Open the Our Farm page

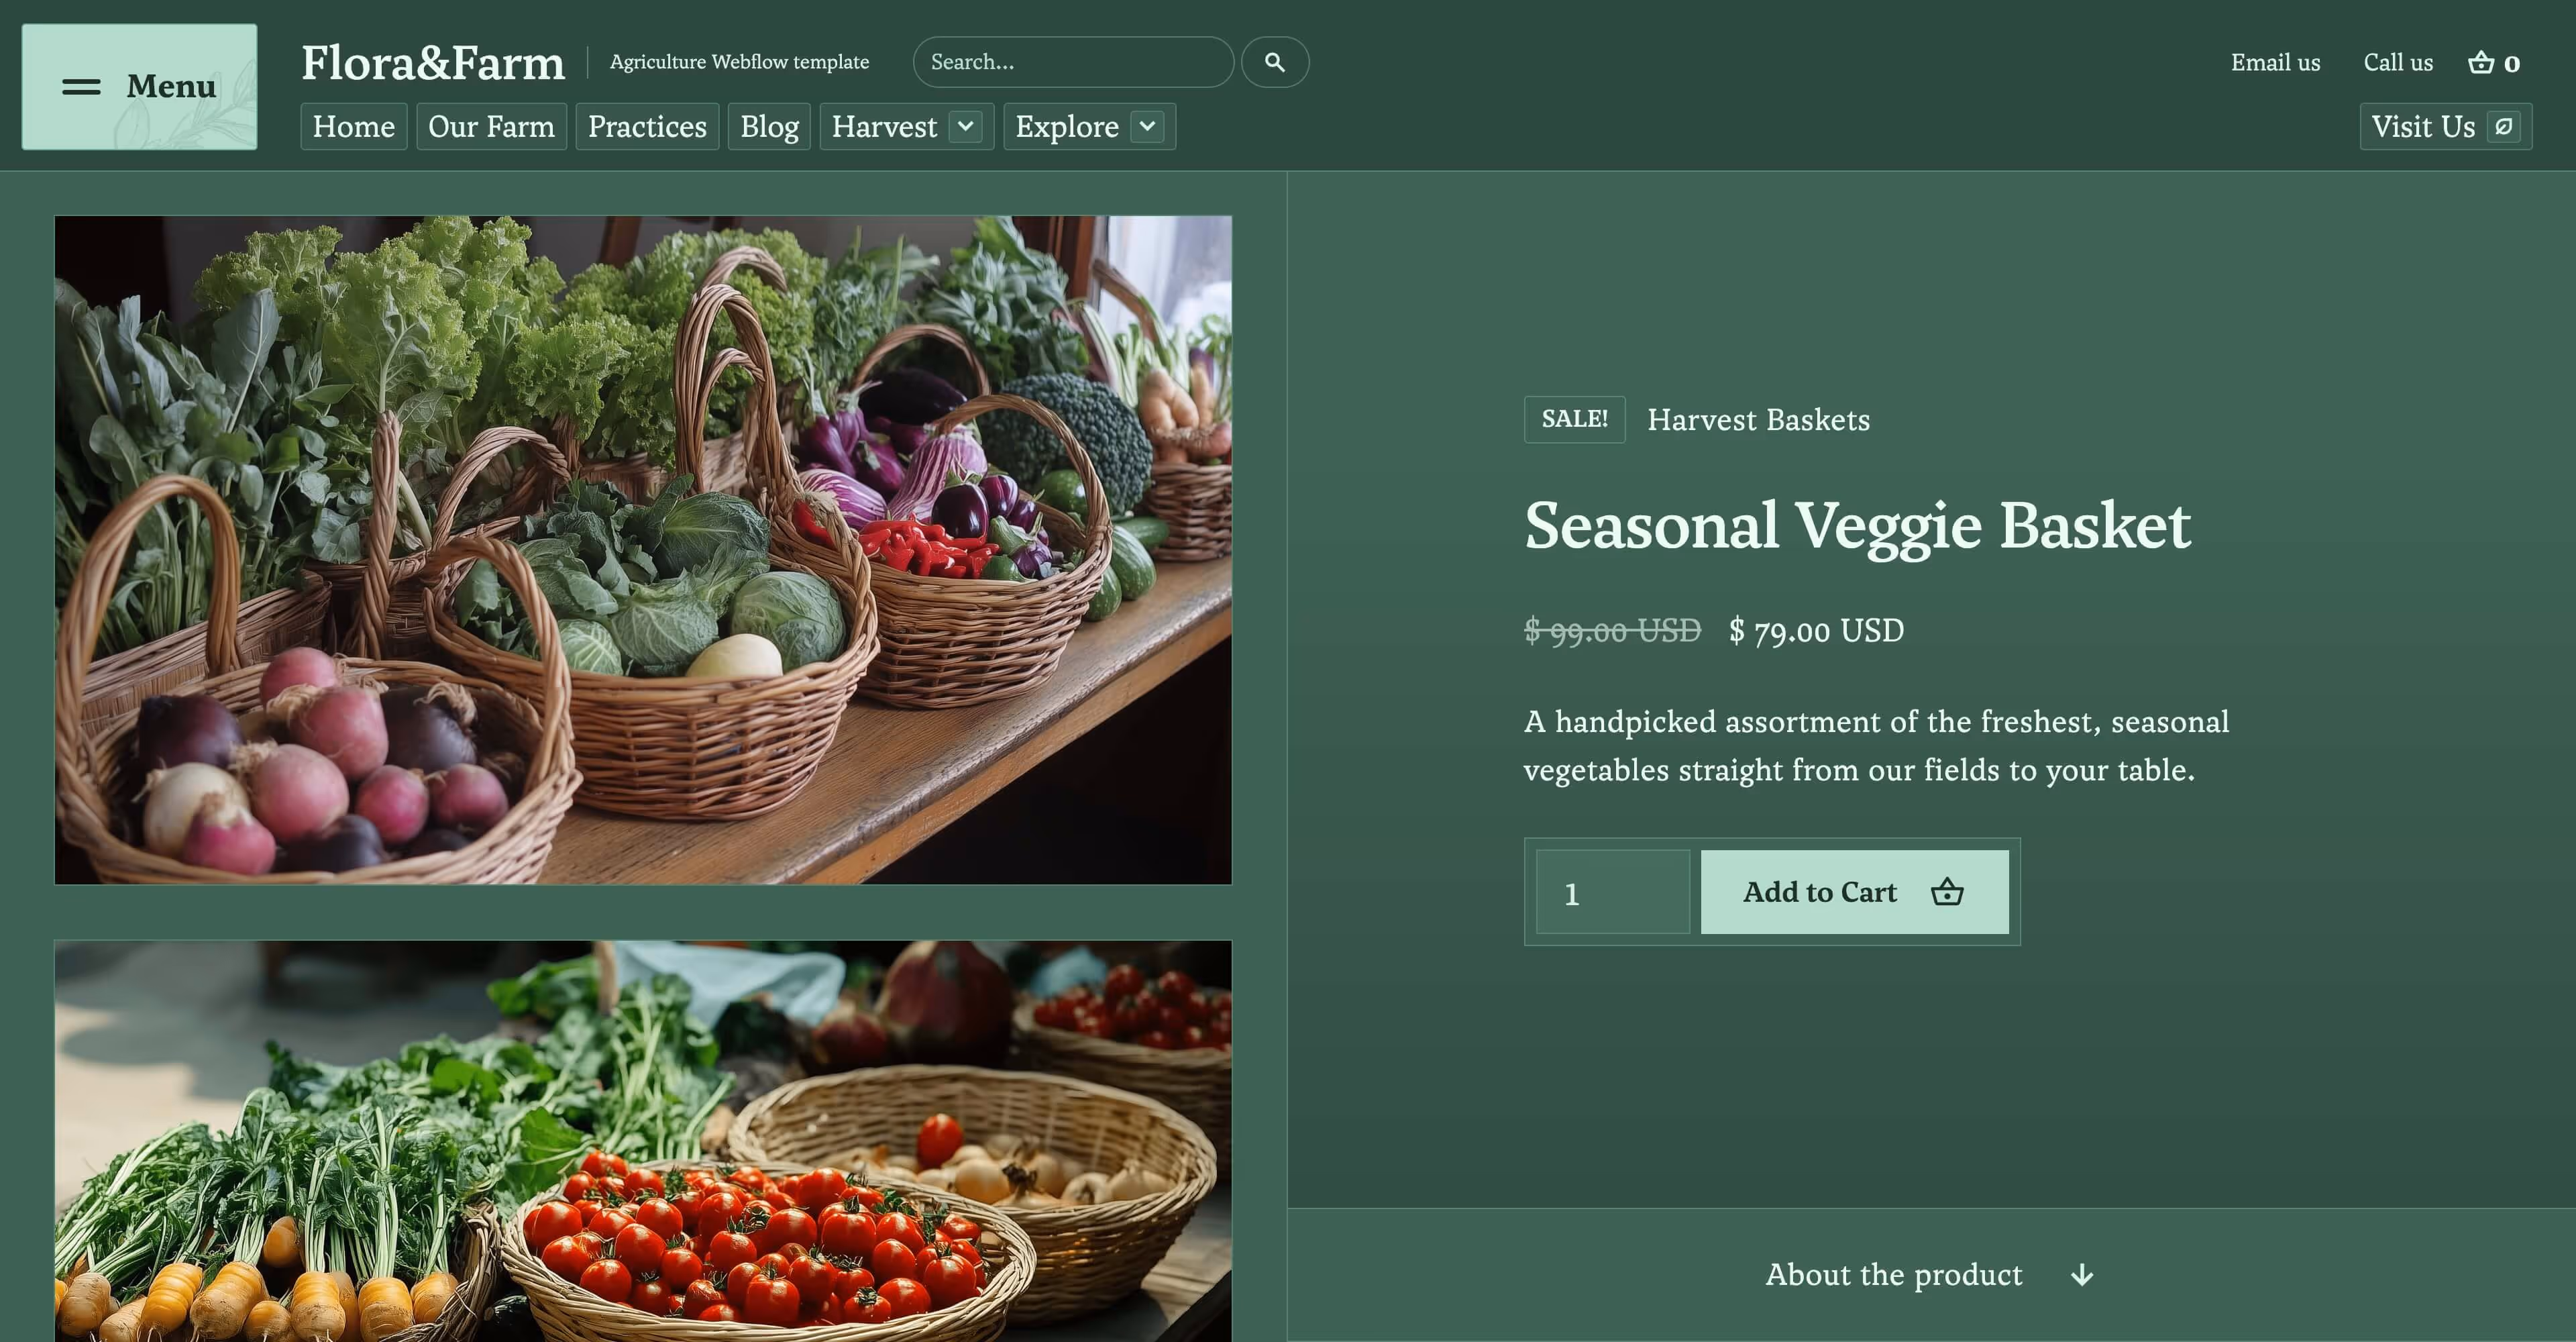491,127
